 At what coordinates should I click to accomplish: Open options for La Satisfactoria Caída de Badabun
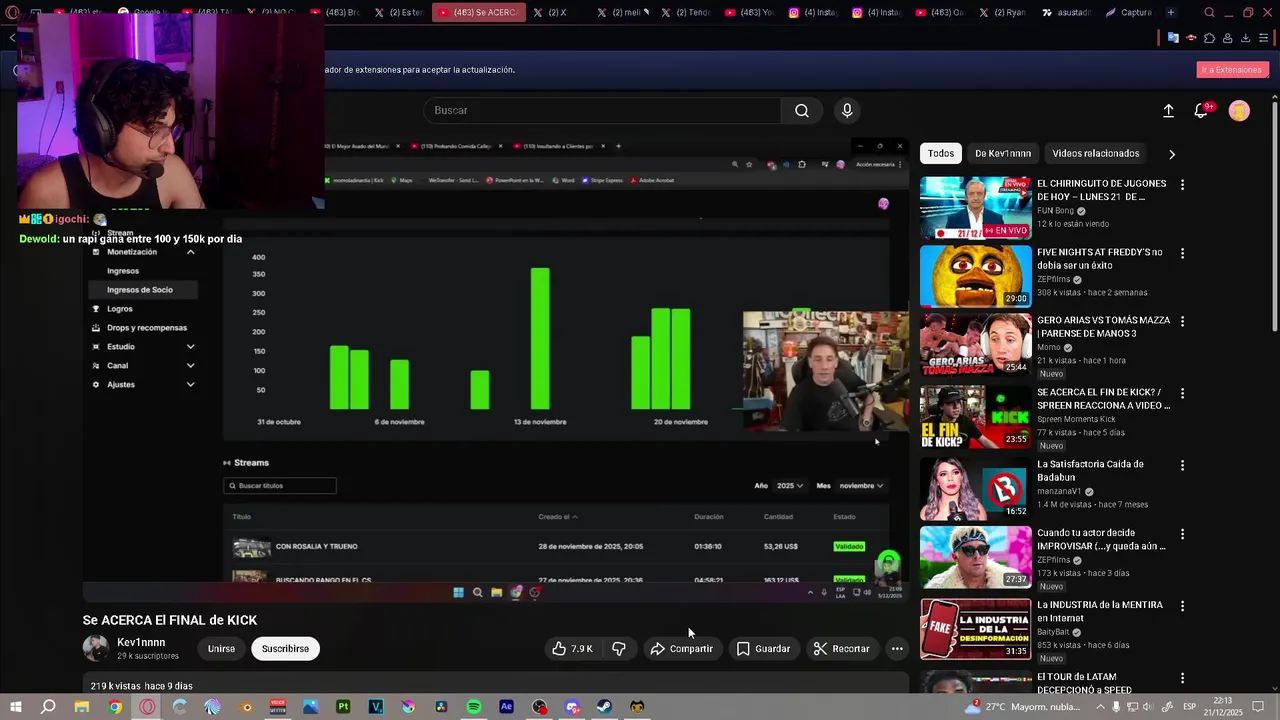[1182, 466]
